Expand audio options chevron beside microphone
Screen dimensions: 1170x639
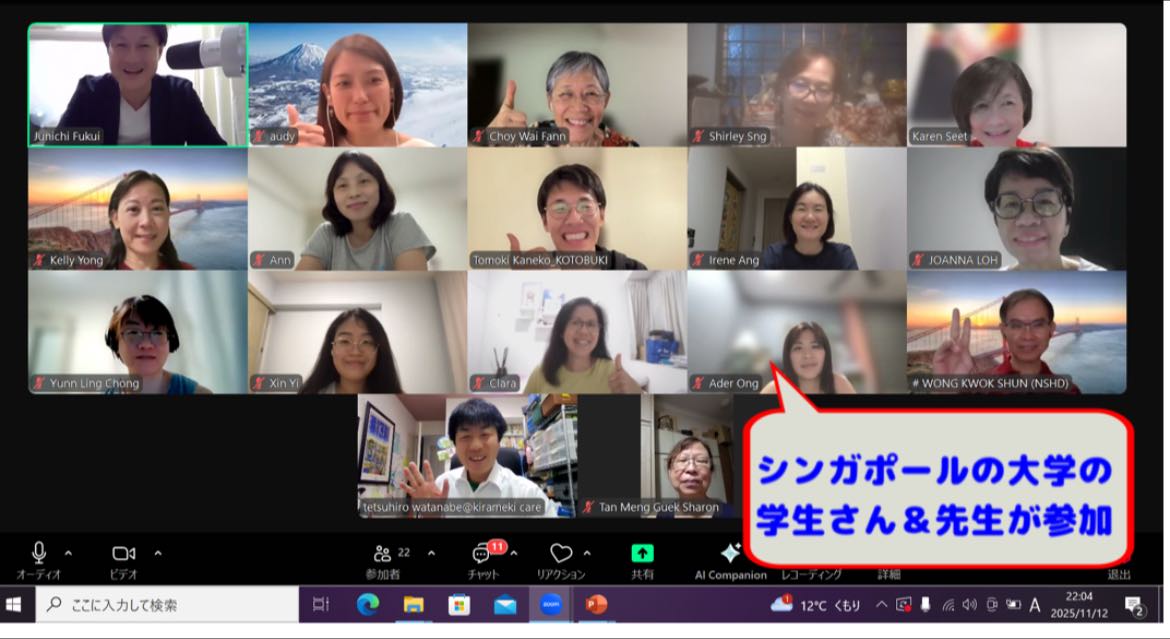(68, 553)
